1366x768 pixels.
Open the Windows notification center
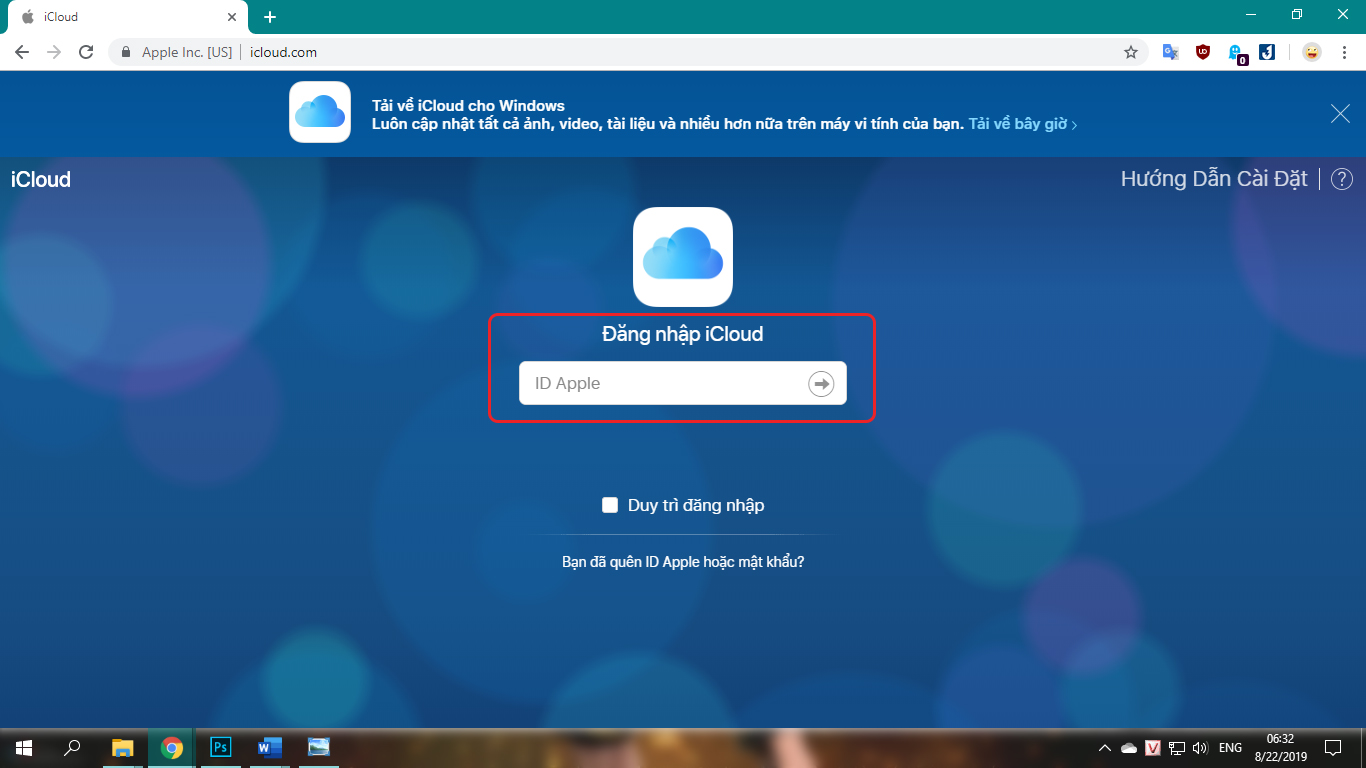(1333, 748)
